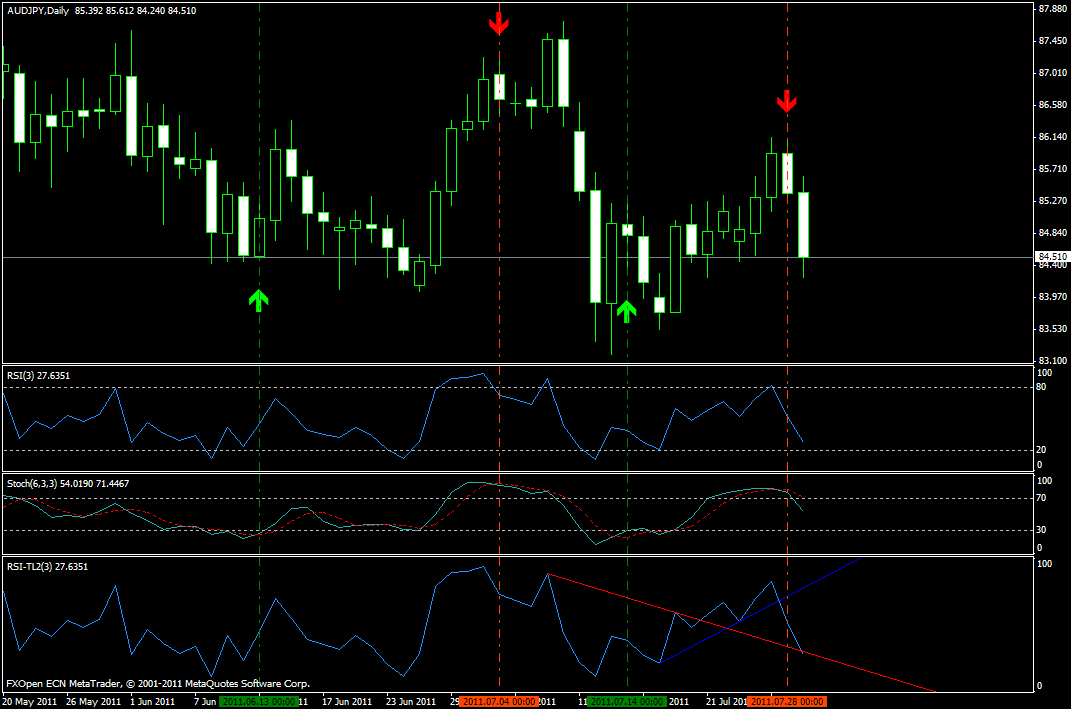The image size is (1071, 709).
Task: Click the orange 2011.07.04 date label
Action: (500, 701)
